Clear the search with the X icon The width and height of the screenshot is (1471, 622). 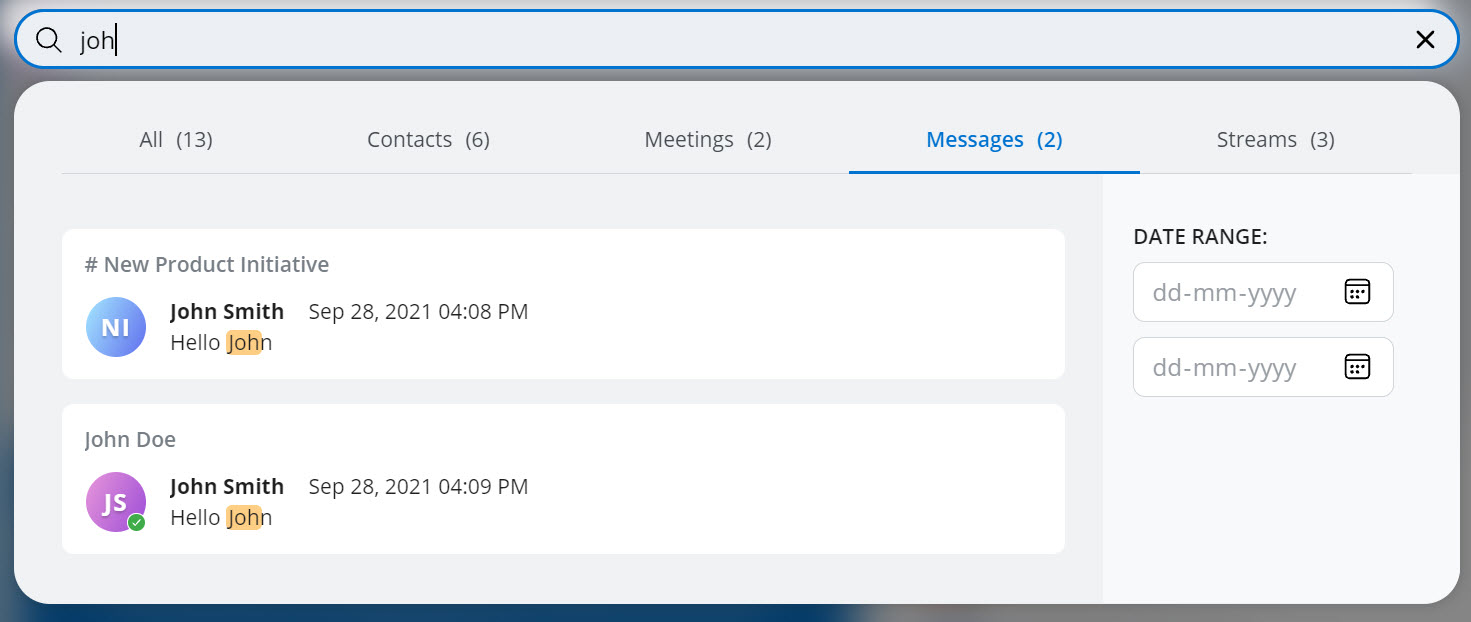(x=1425, y=39)
